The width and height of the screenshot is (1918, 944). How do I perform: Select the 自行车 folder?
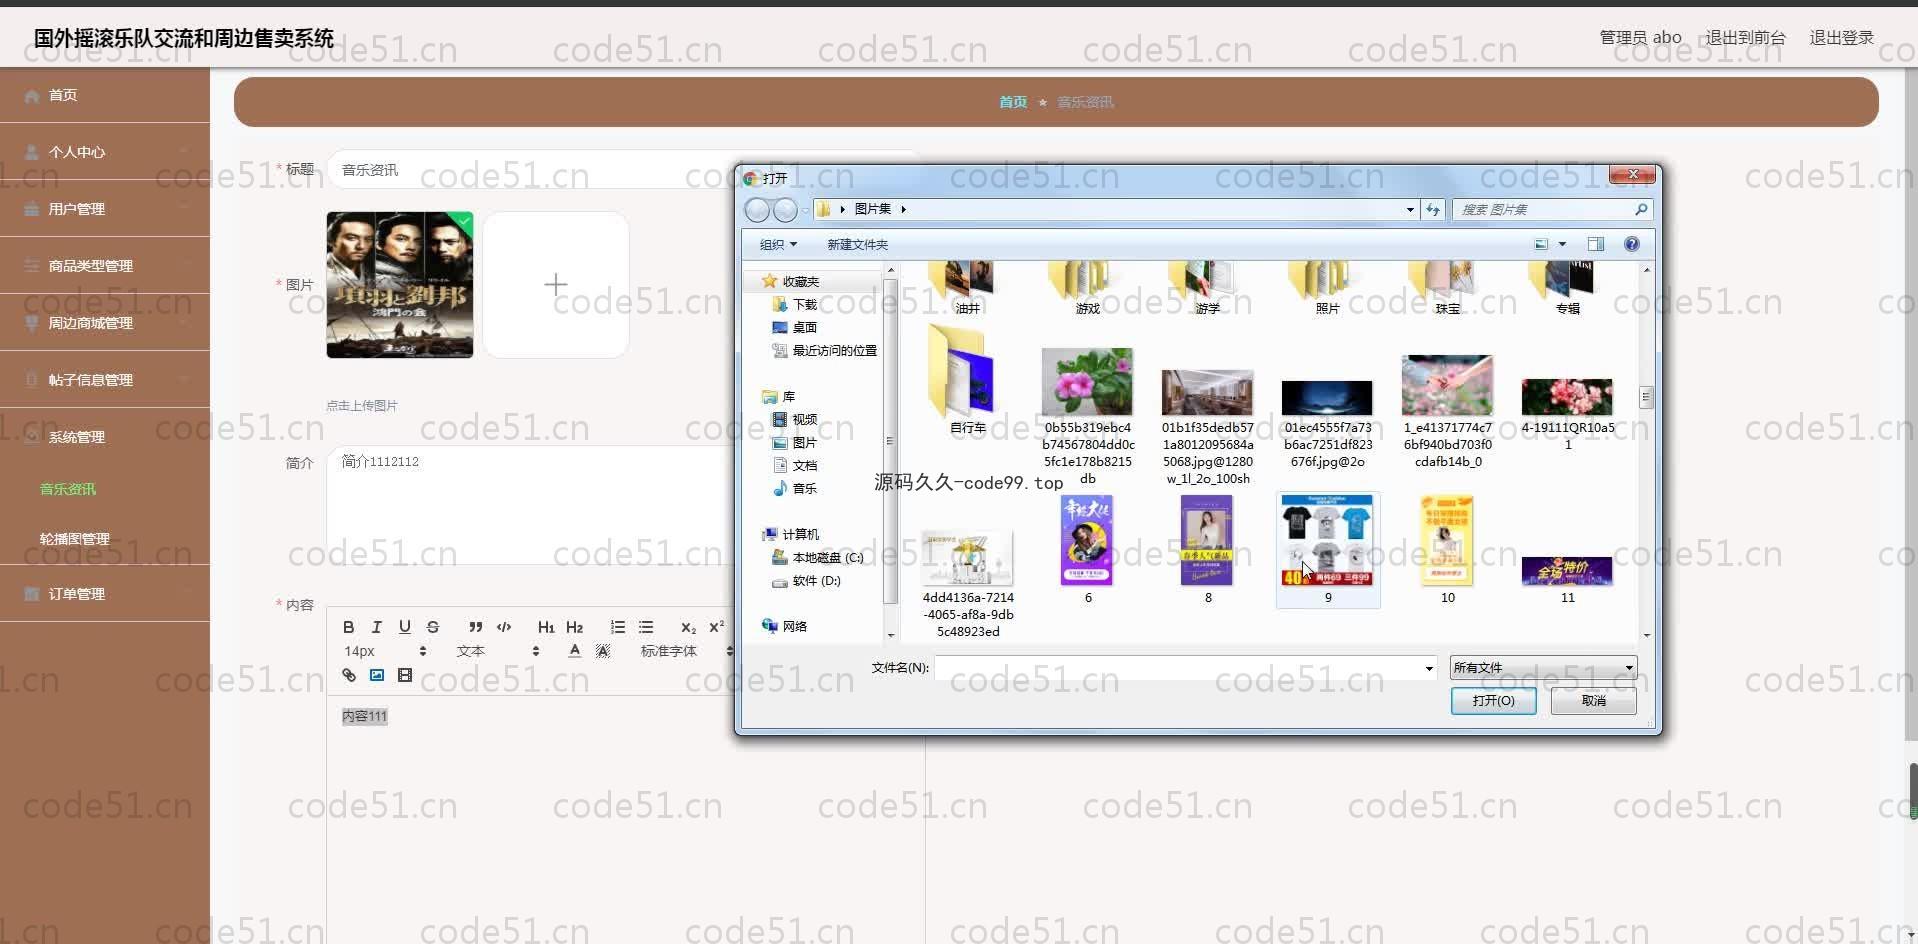click(967, 380)
